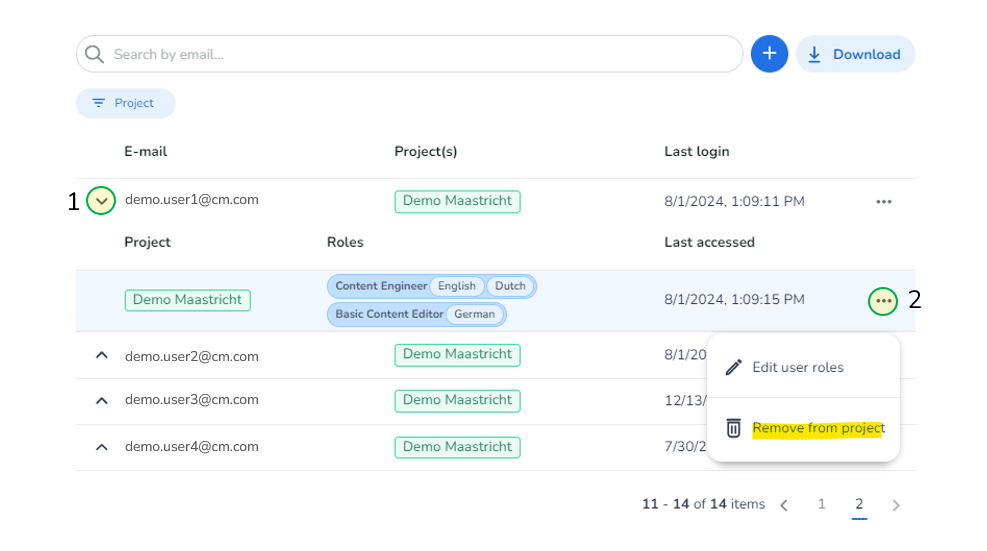Click the magnifier search icon
Viewport: 987px width, 551px height.
95,54
